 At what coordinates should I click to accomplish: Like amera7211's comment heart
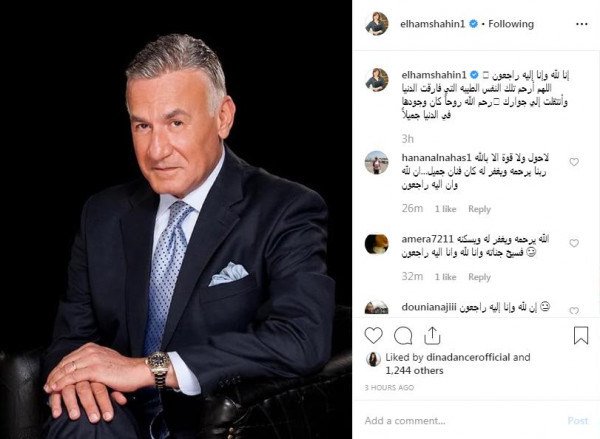click(x=574, y=243)
